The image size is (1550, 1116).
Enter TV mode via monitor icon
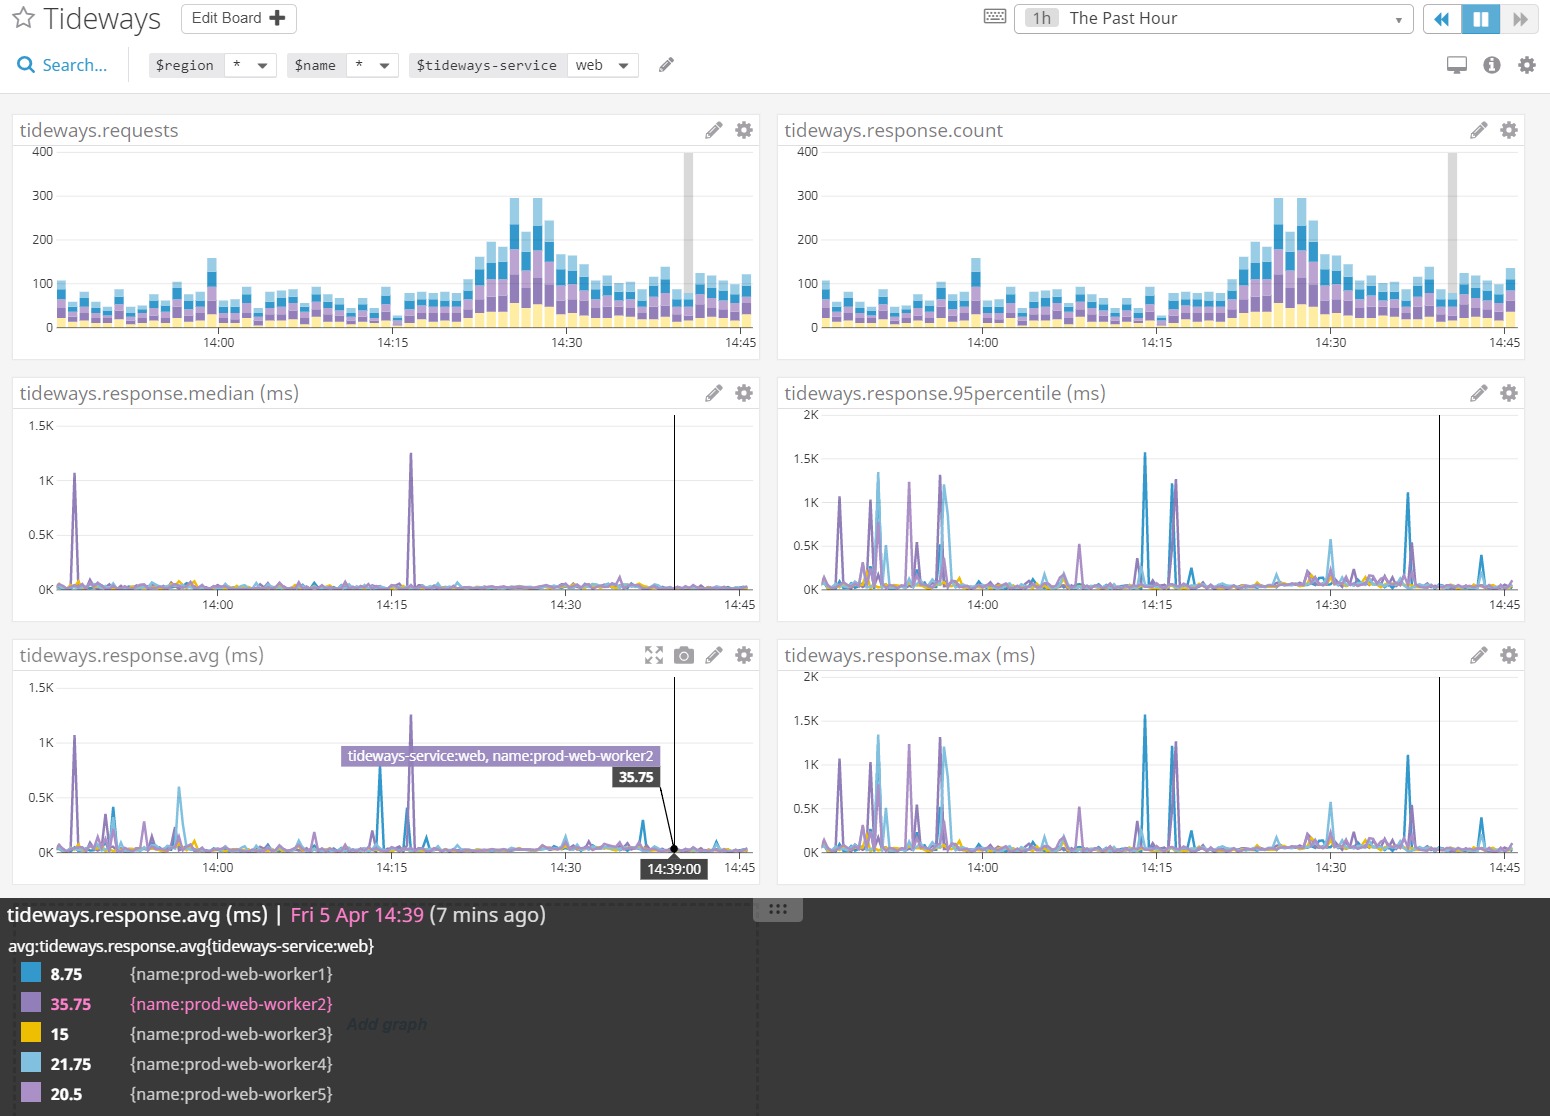(x=1457, y=65)
